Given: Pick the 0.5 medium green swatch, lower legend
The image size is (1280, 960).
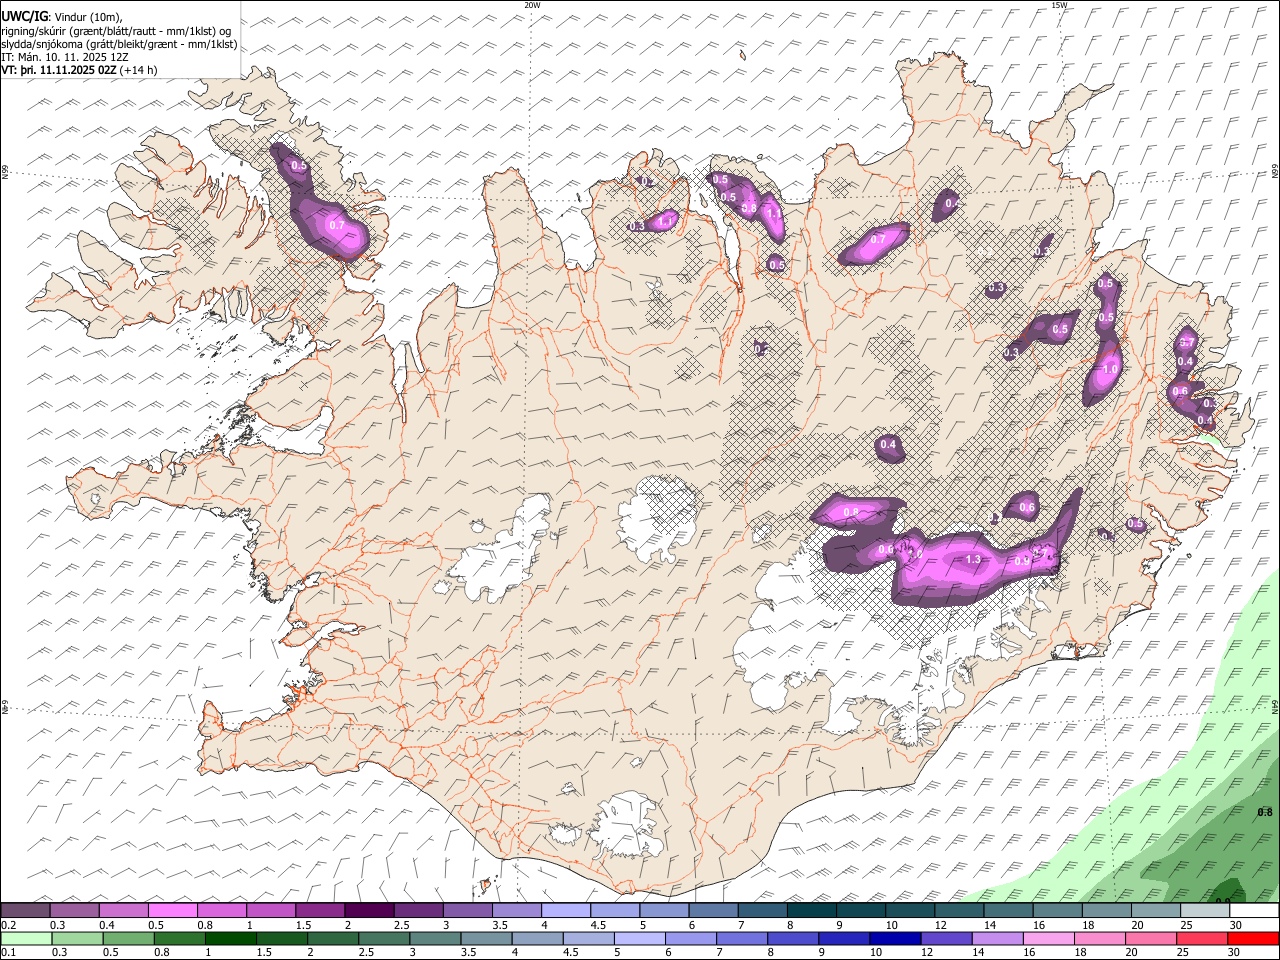Looking at the screenshot, I should [128, 939].
